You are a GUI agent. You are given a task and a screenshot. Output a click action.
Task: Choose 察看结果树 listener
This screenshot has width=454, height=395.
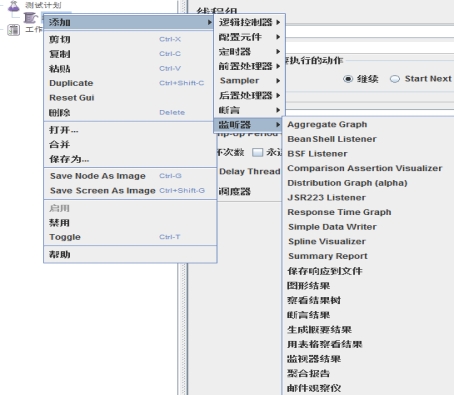314,300
